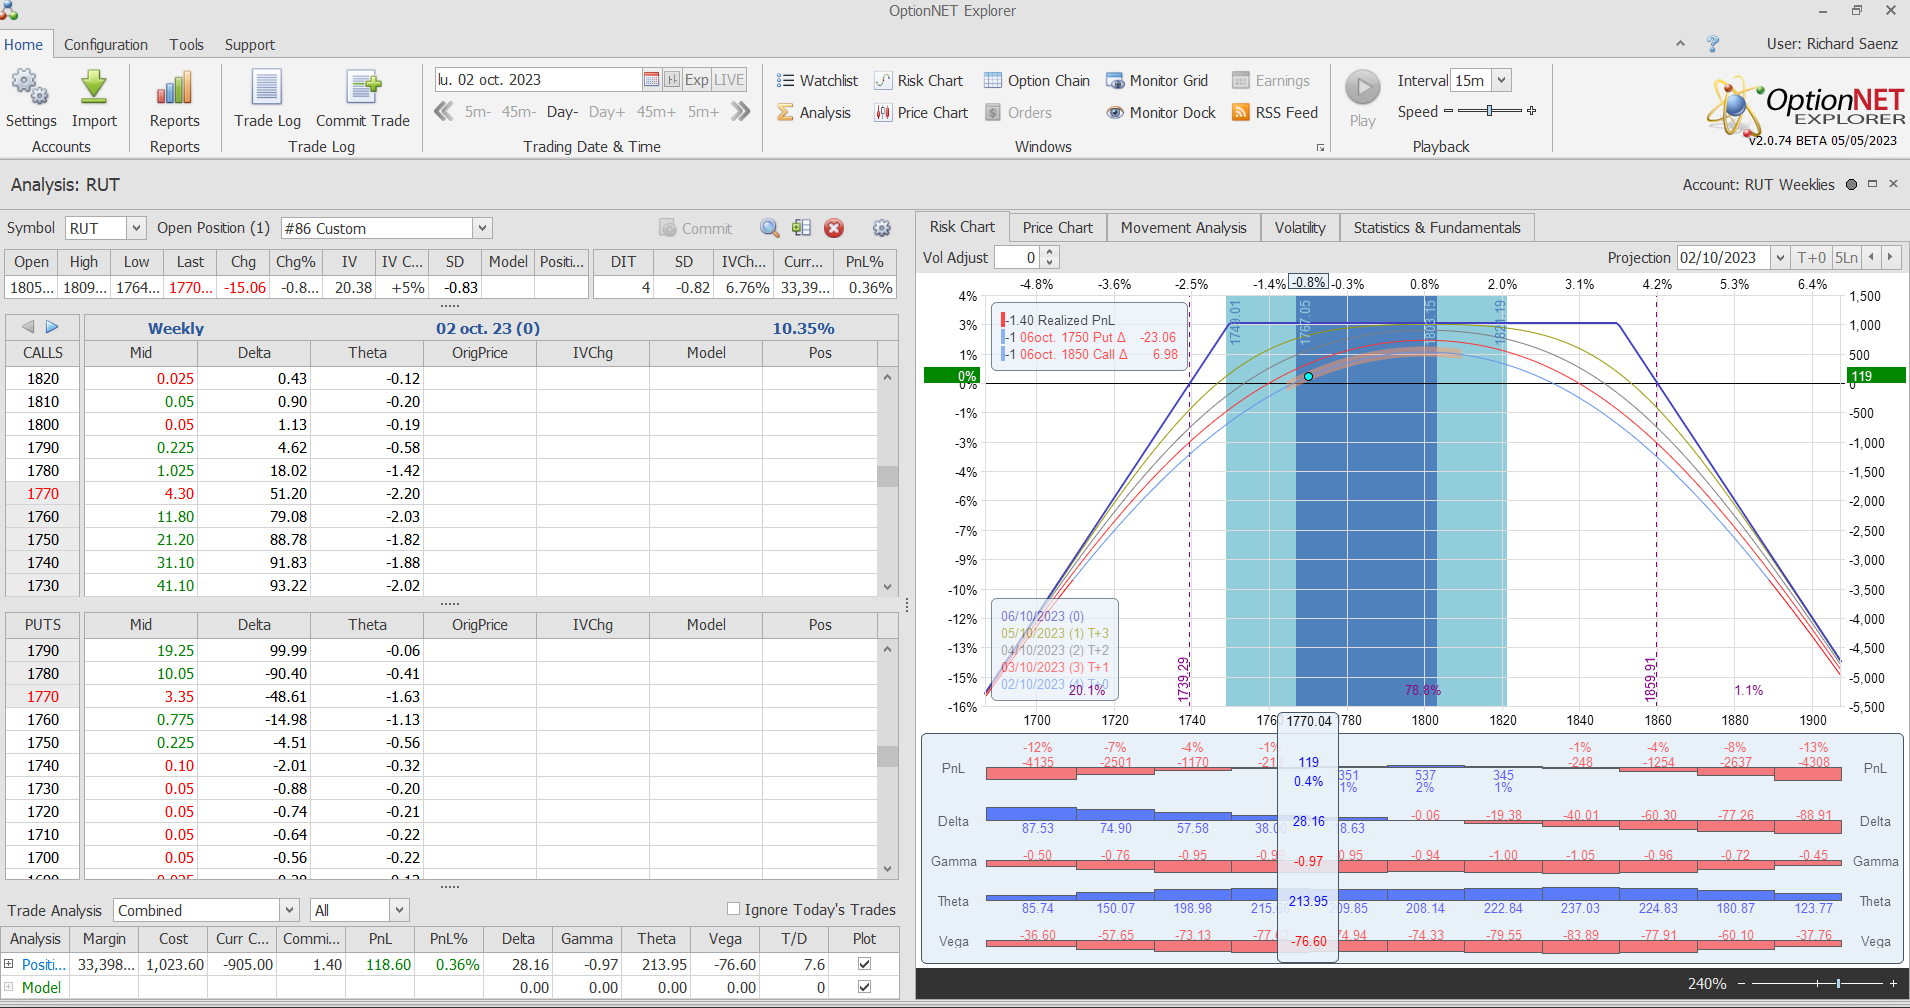This screenshot has width=1910, height=1008.
Task: Open the Trade Analysis Combined dropdown
Action: coord(289,910)
